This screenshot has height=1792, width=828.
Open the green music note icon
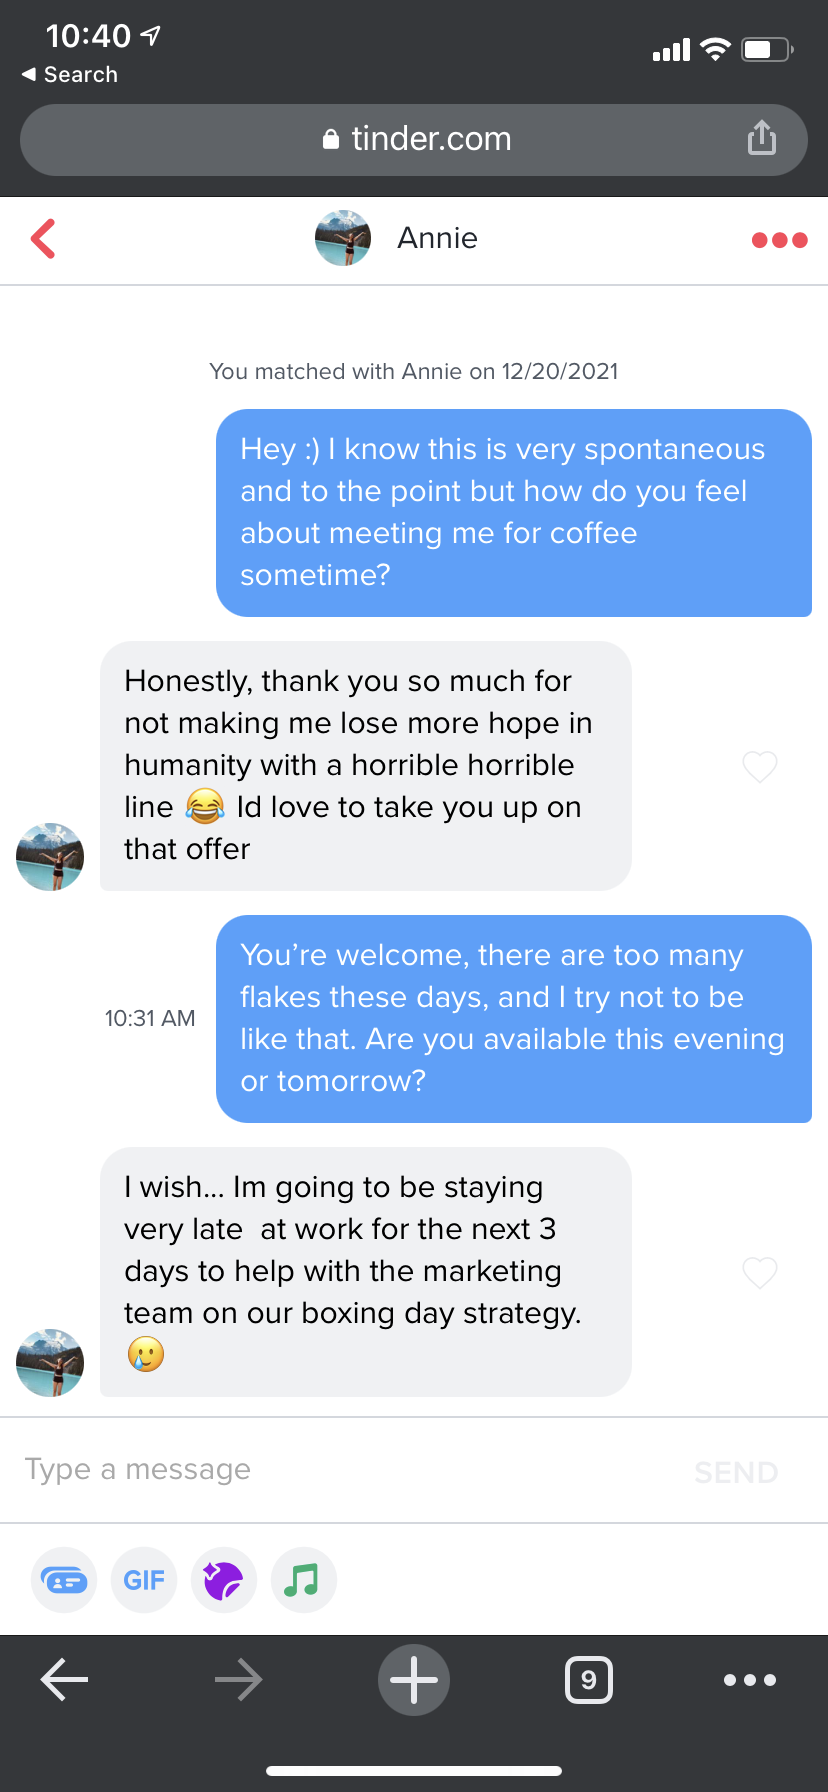point(303,1580)
